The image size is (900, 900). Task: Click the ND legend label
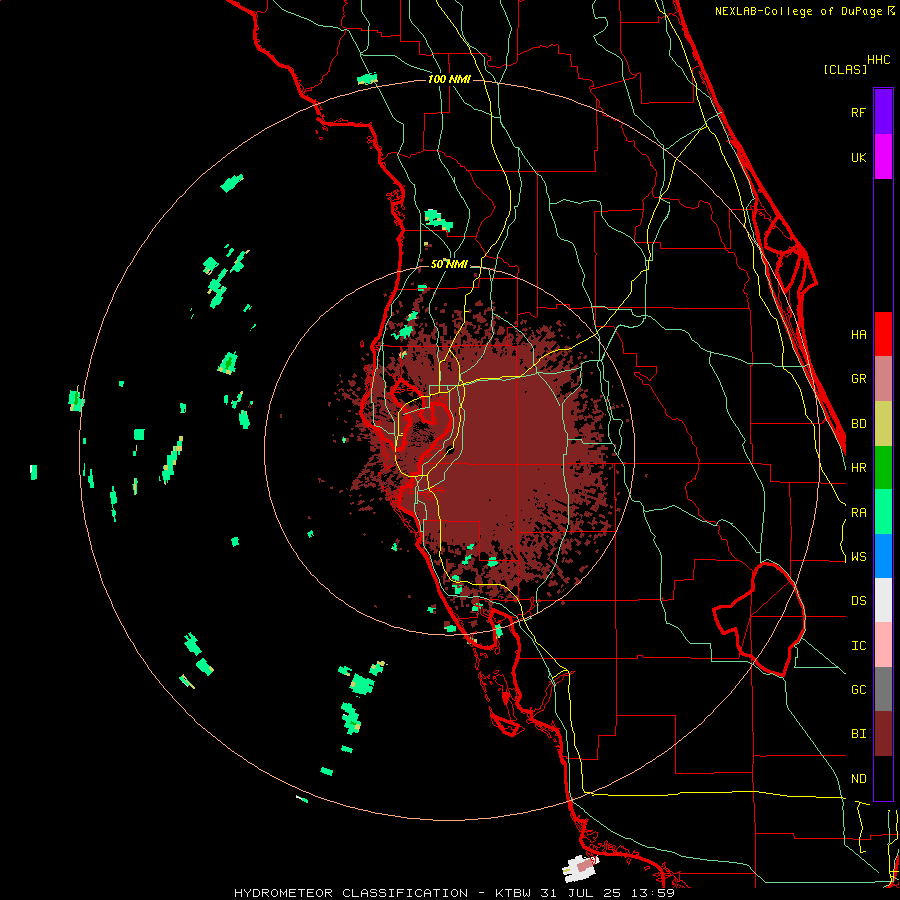(858, 779)
